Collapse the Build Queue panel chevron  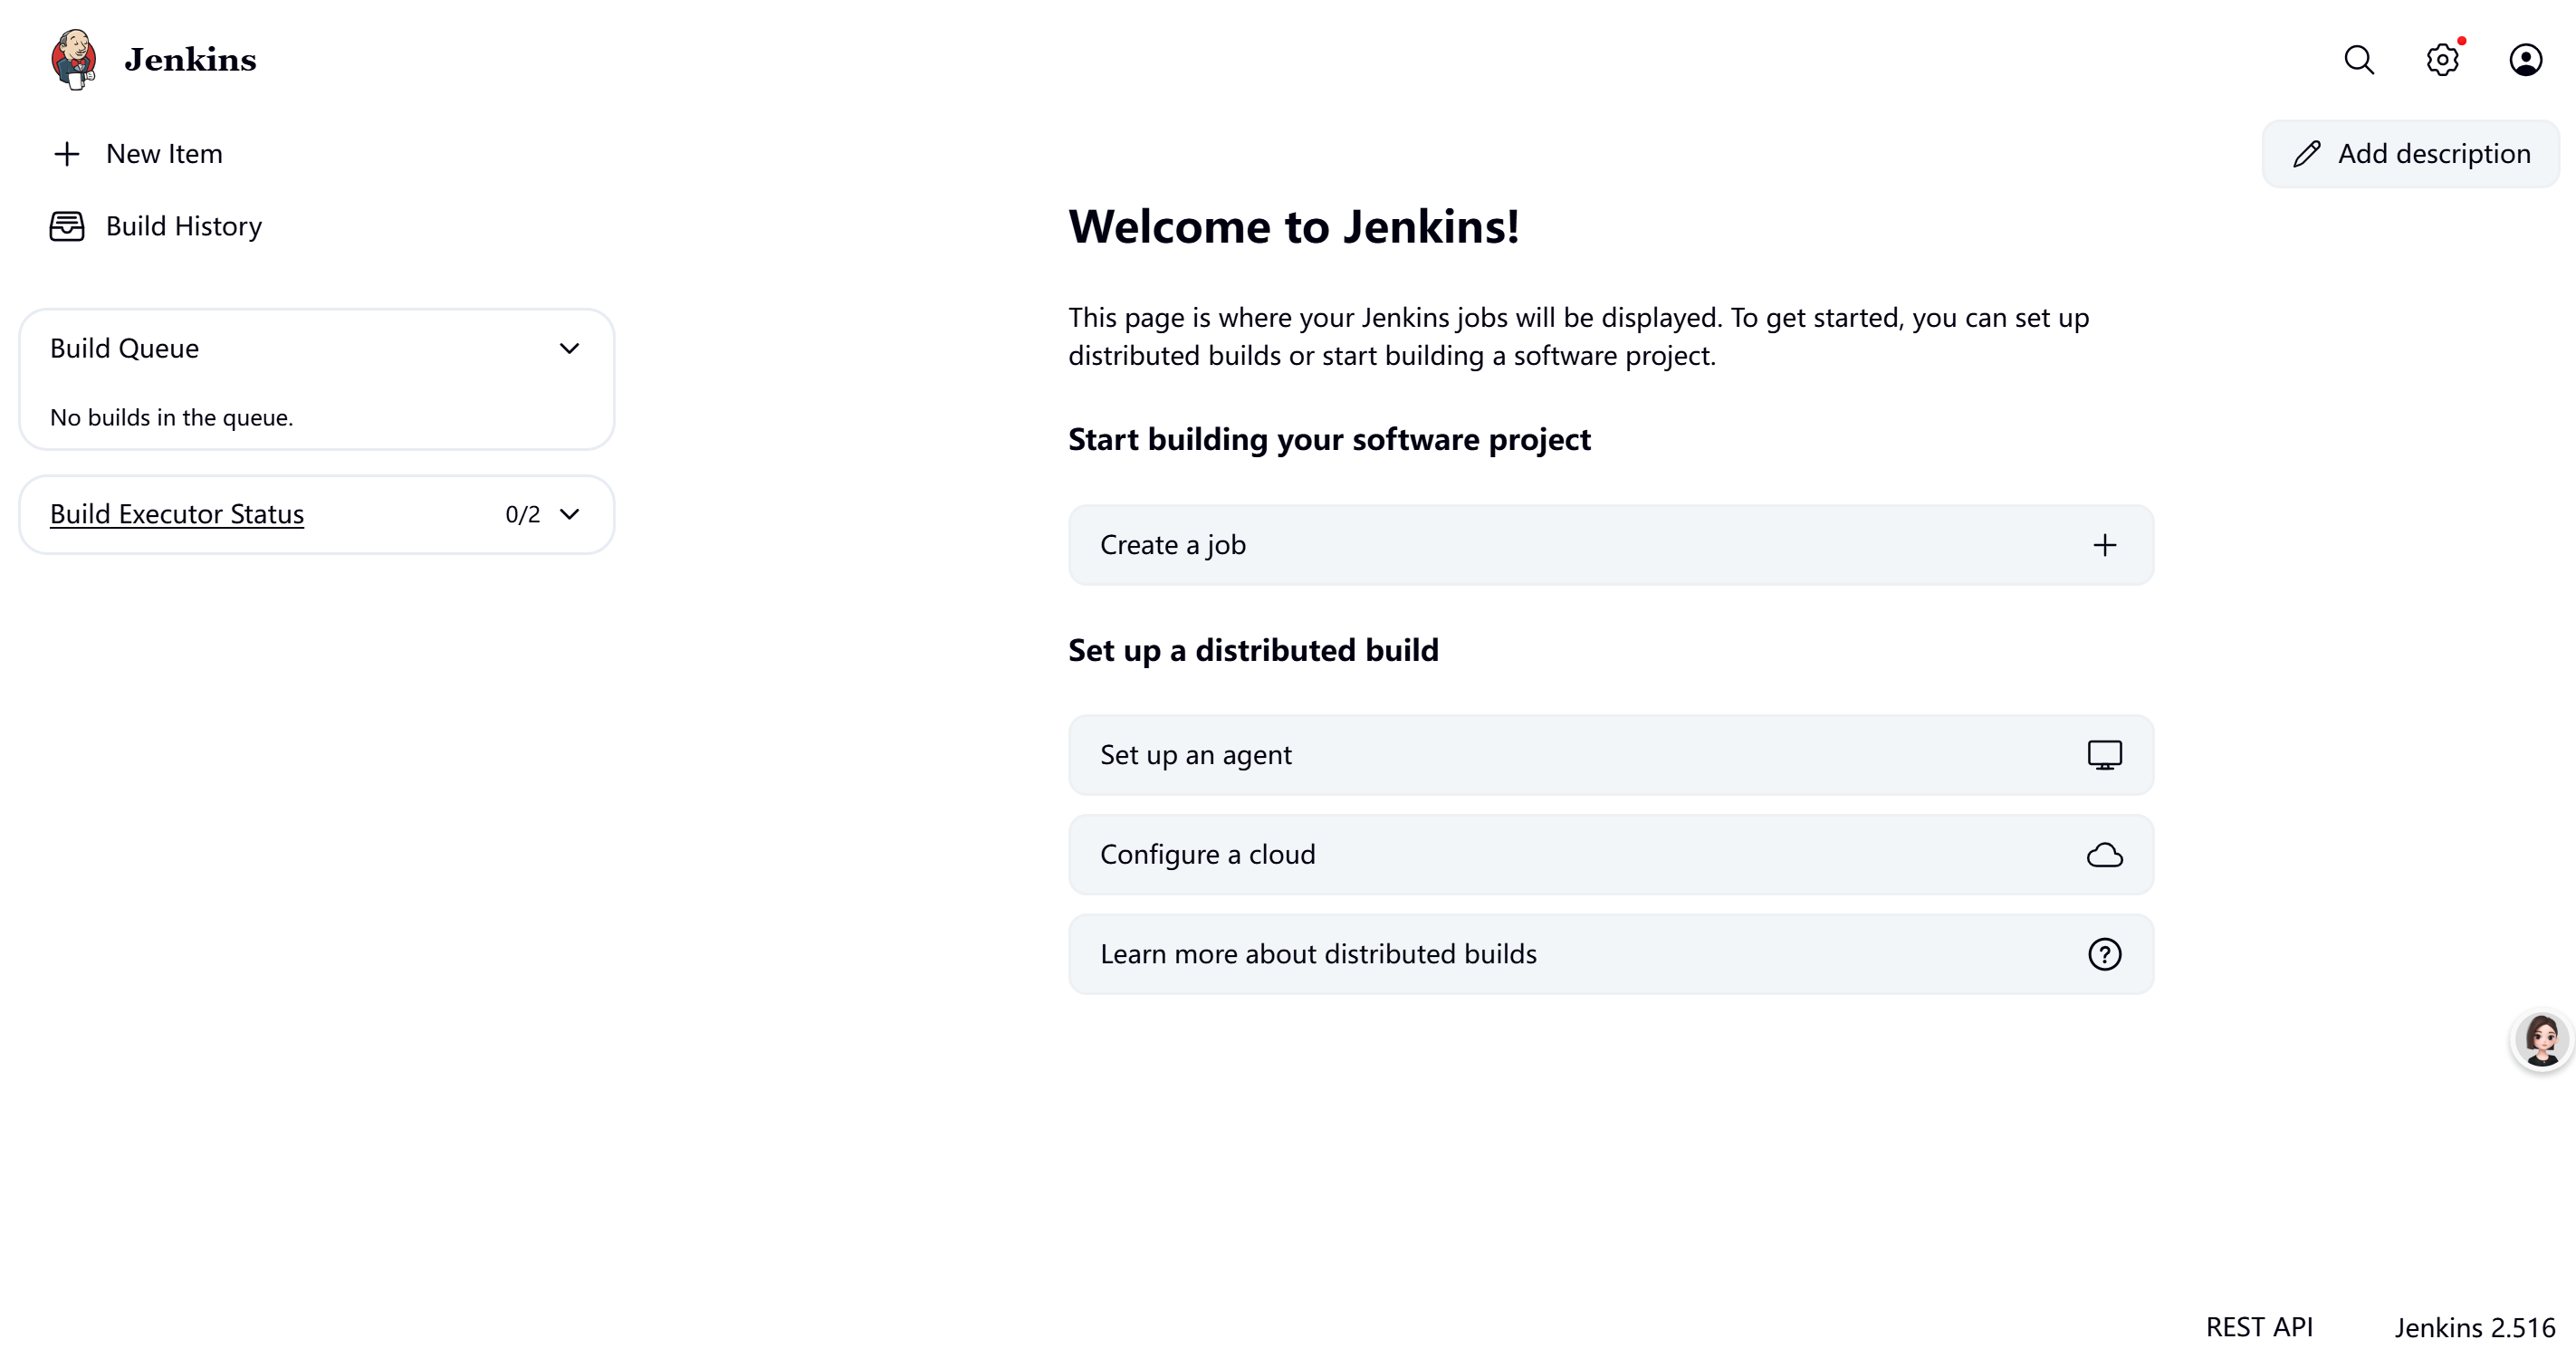pos(569,348)
